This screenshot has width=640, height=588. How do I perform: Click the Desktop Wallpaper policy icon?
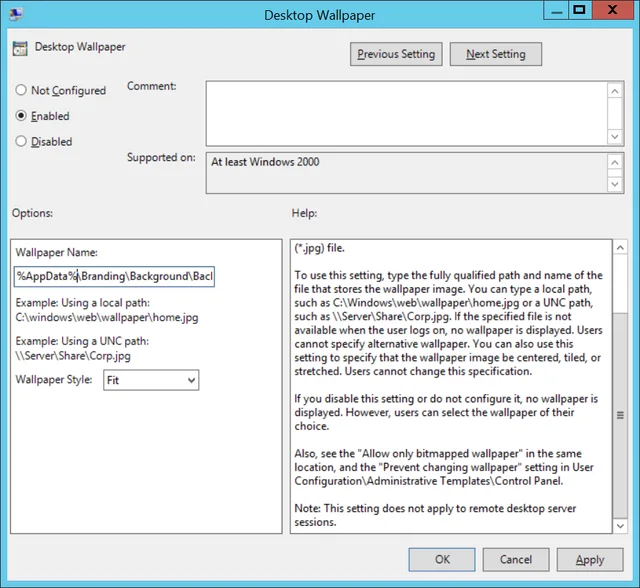coord(20,48)
